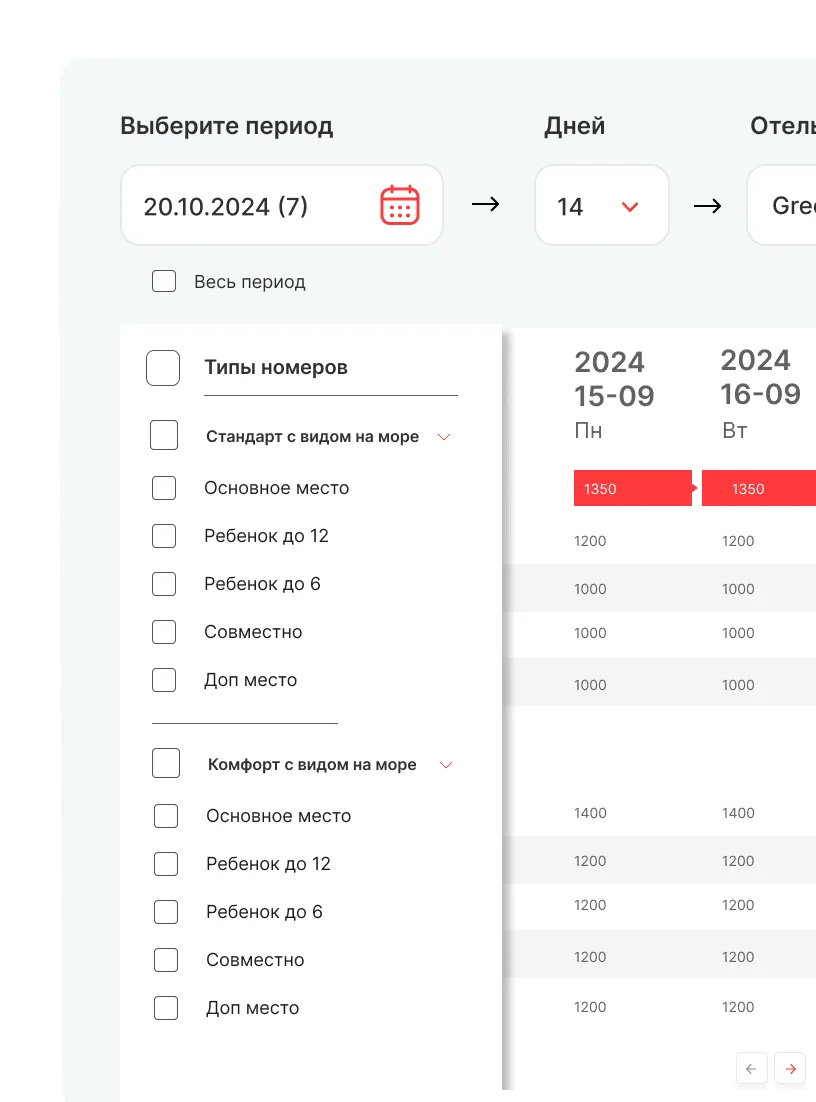The width and height of the screenshot is (816, 1102).
Task: Collapse 'Комфорт с видом на море' chevron
Action: pos(446,765)
